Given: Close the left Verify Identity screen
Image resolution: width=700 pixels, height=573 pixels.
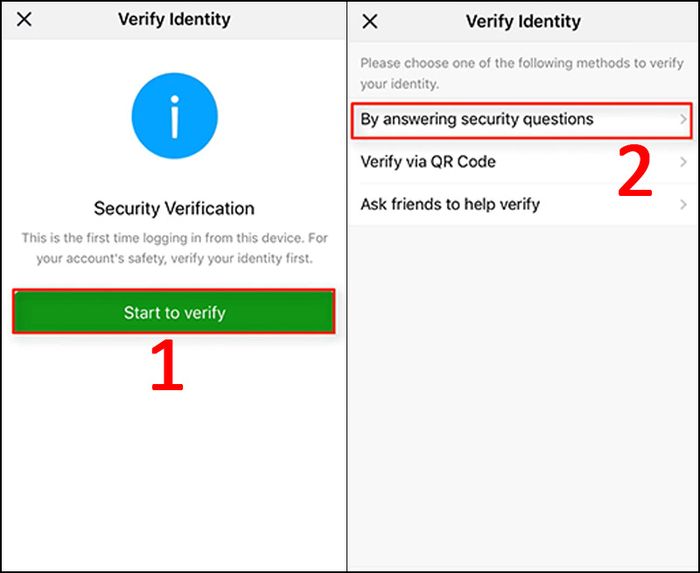Looking at the screenshot, I should (24, 19).
